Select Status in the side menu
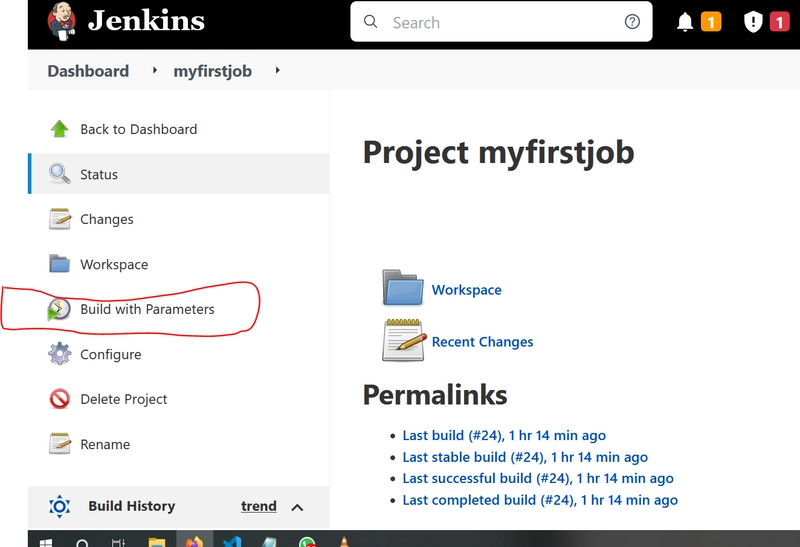This screenshot has height=547, width=800. [x=99, y=174]
